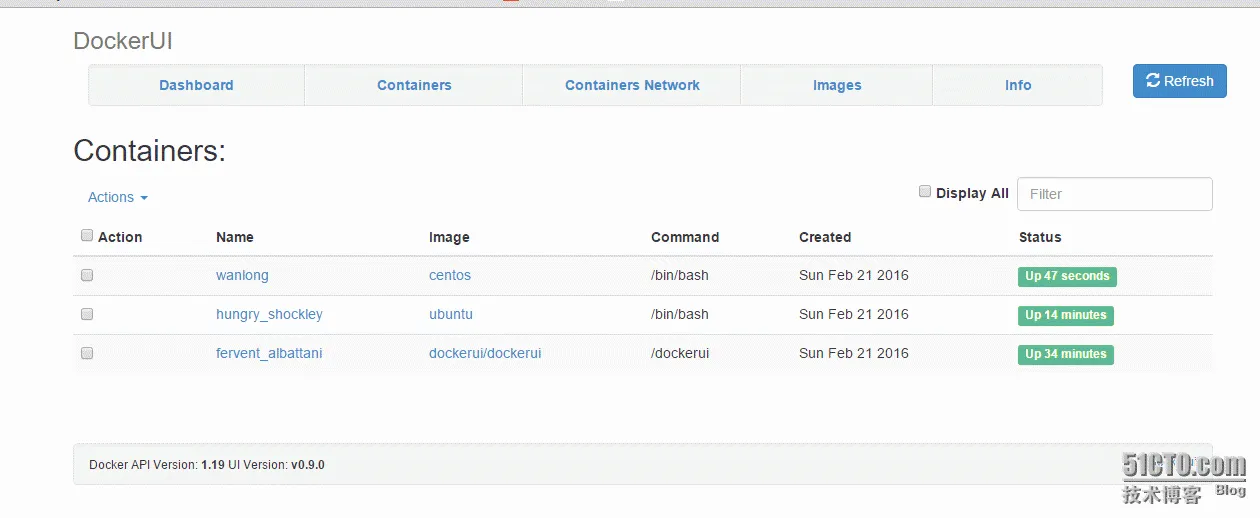Click the Filter input field

coord(1114,194)
